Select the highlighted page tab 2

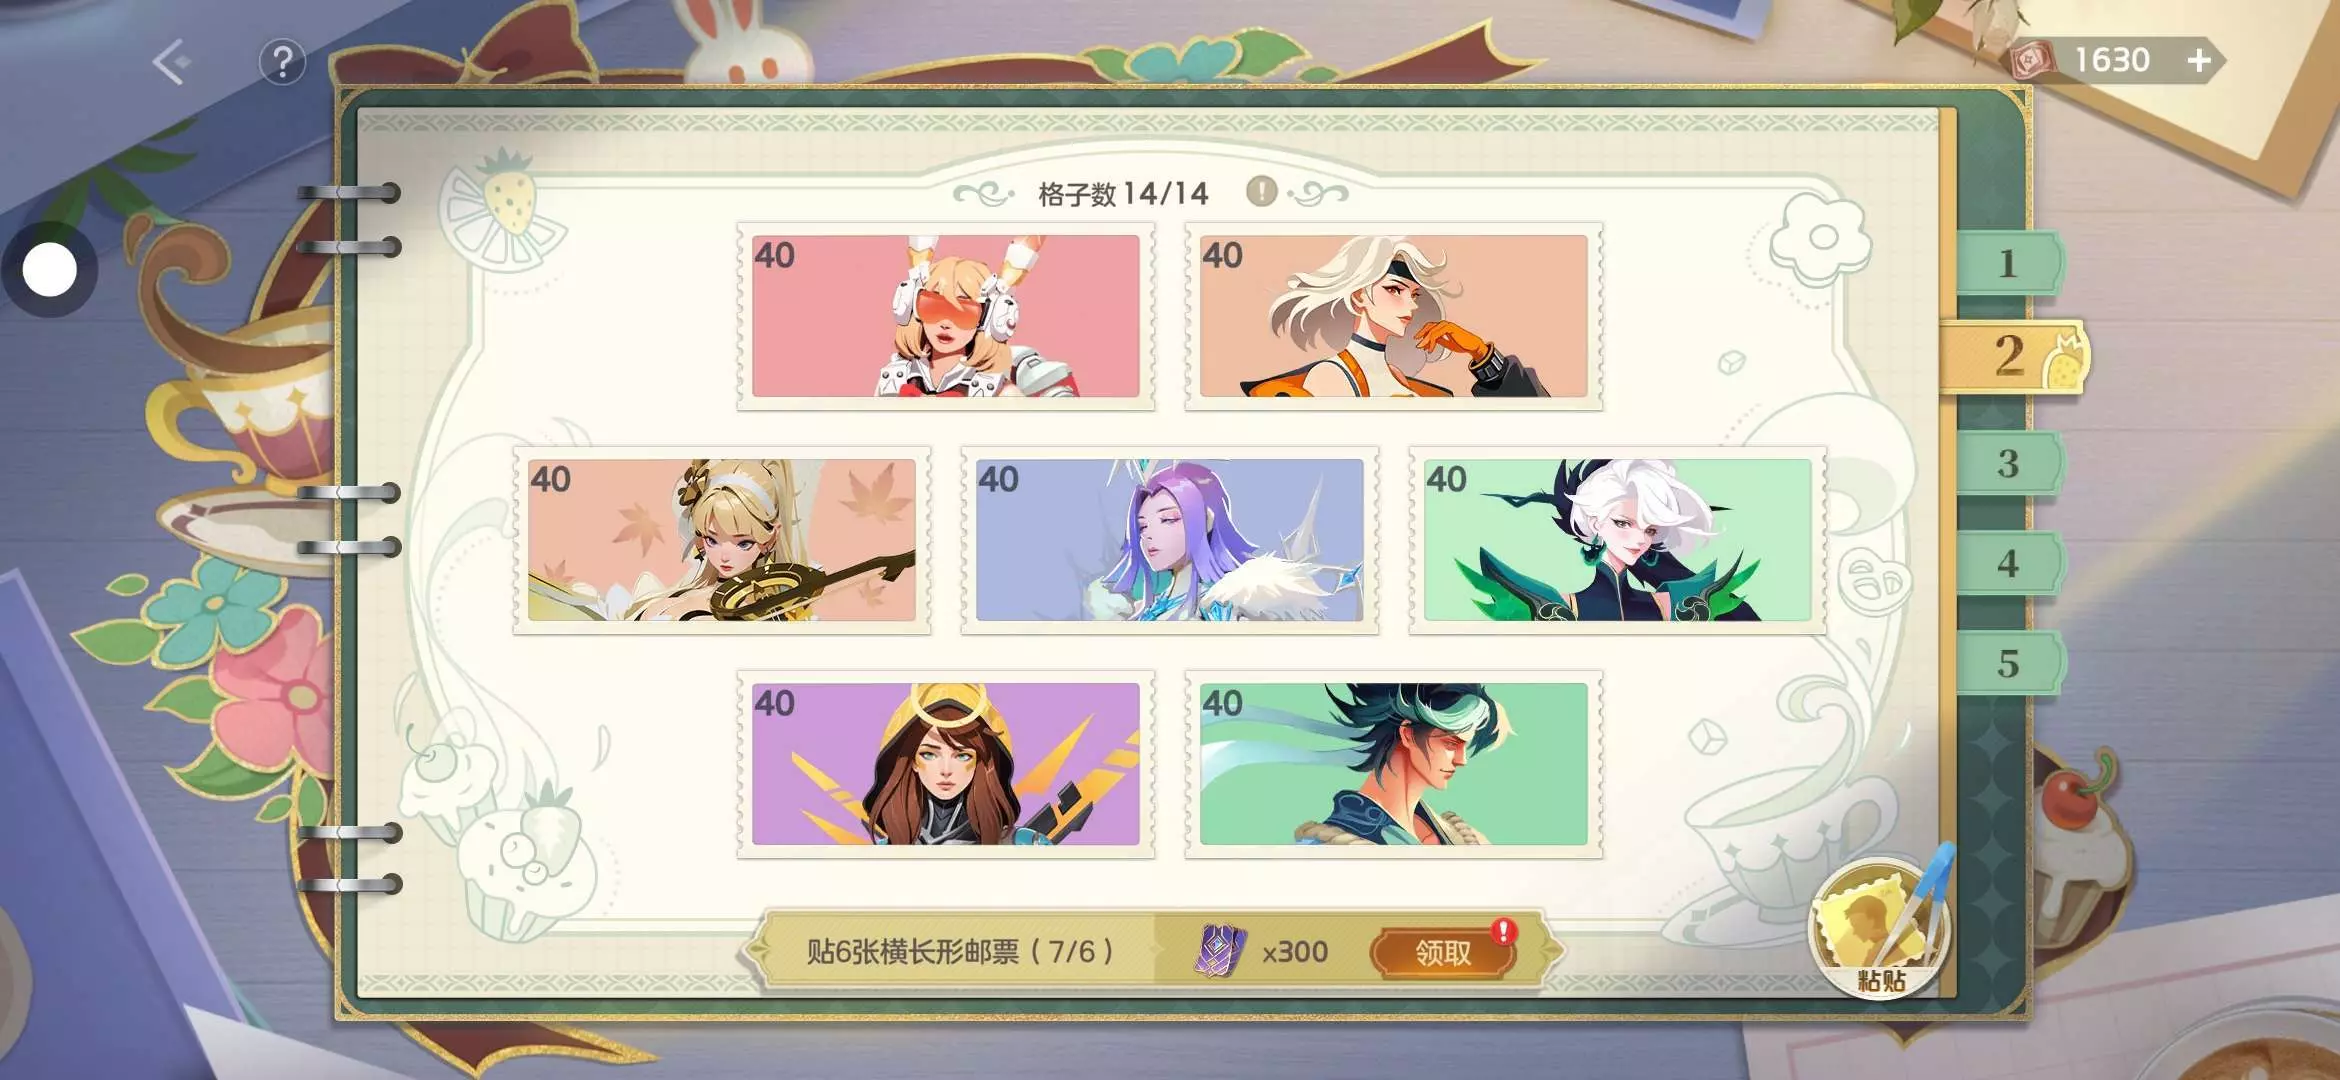(2012, 356)
